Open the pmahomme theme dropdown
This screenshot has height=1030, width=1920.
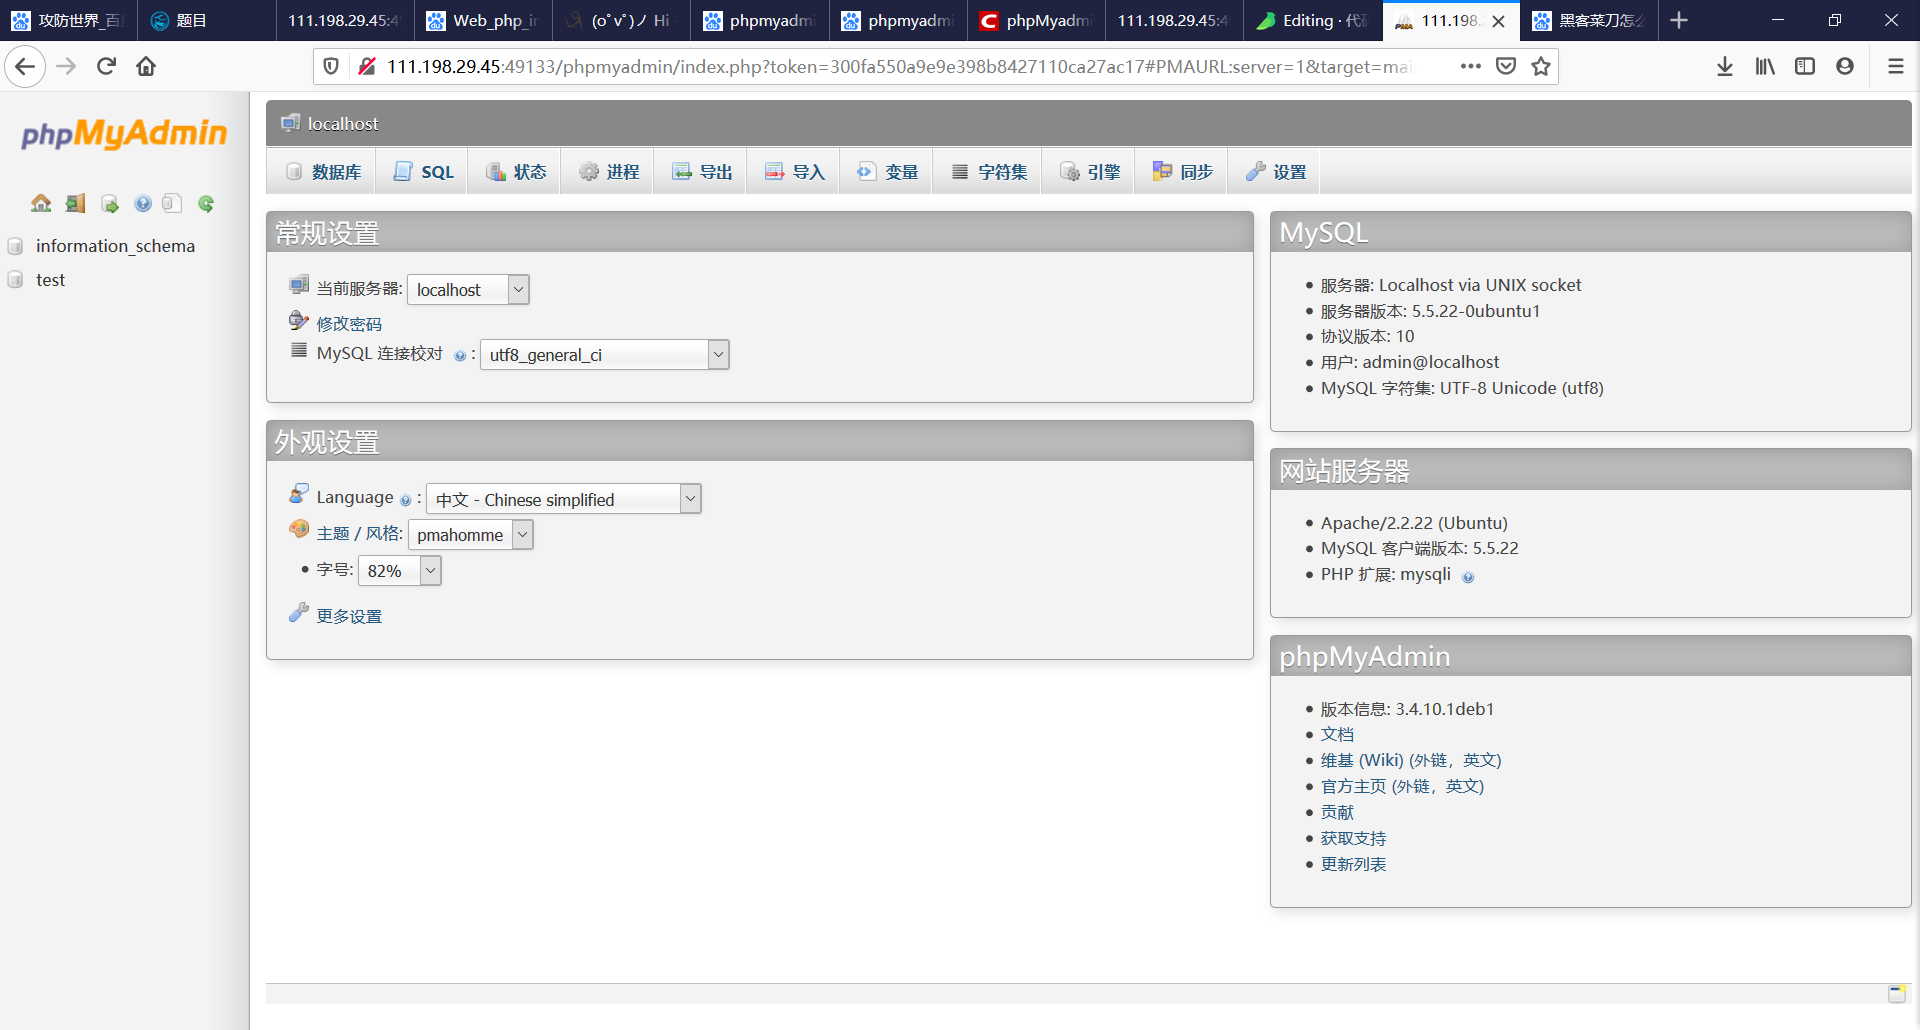click(470, 535)
